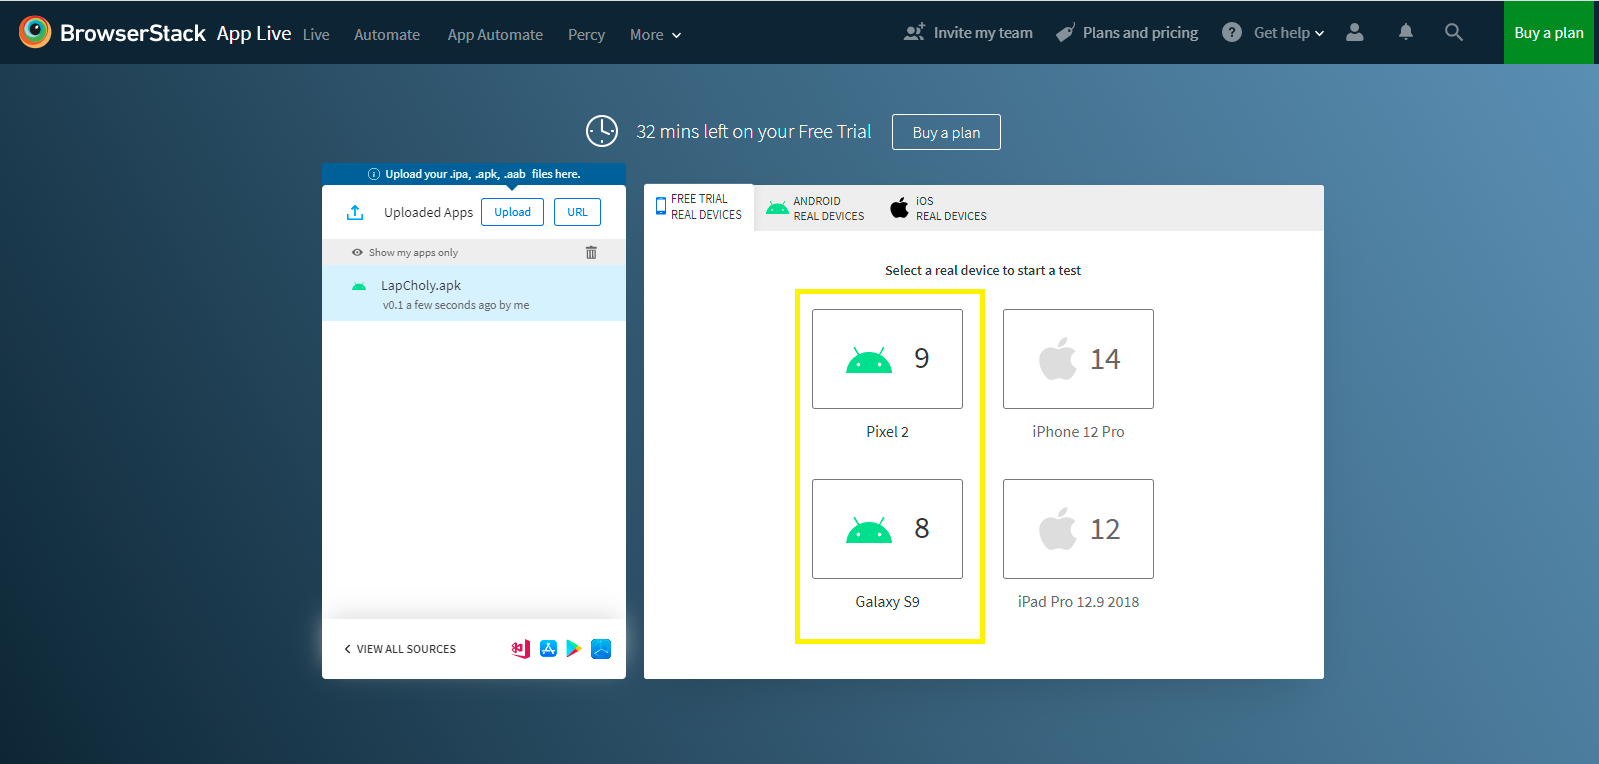Image resolution: width=1599 pixels, height=764 pixels.
Task: Click the search magnifier icon
Action: [x=1453, y=32]
